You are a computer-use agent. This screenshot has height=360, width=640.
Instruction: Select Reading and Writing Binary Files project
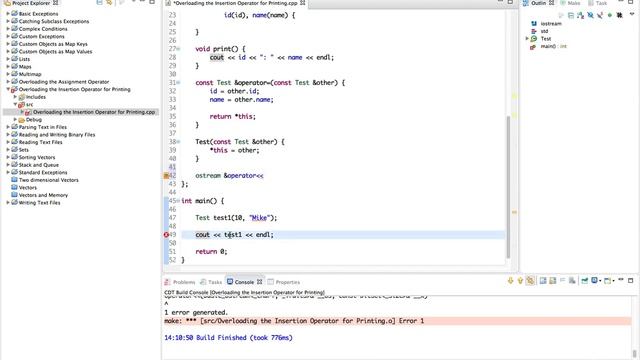pos(57,134)
